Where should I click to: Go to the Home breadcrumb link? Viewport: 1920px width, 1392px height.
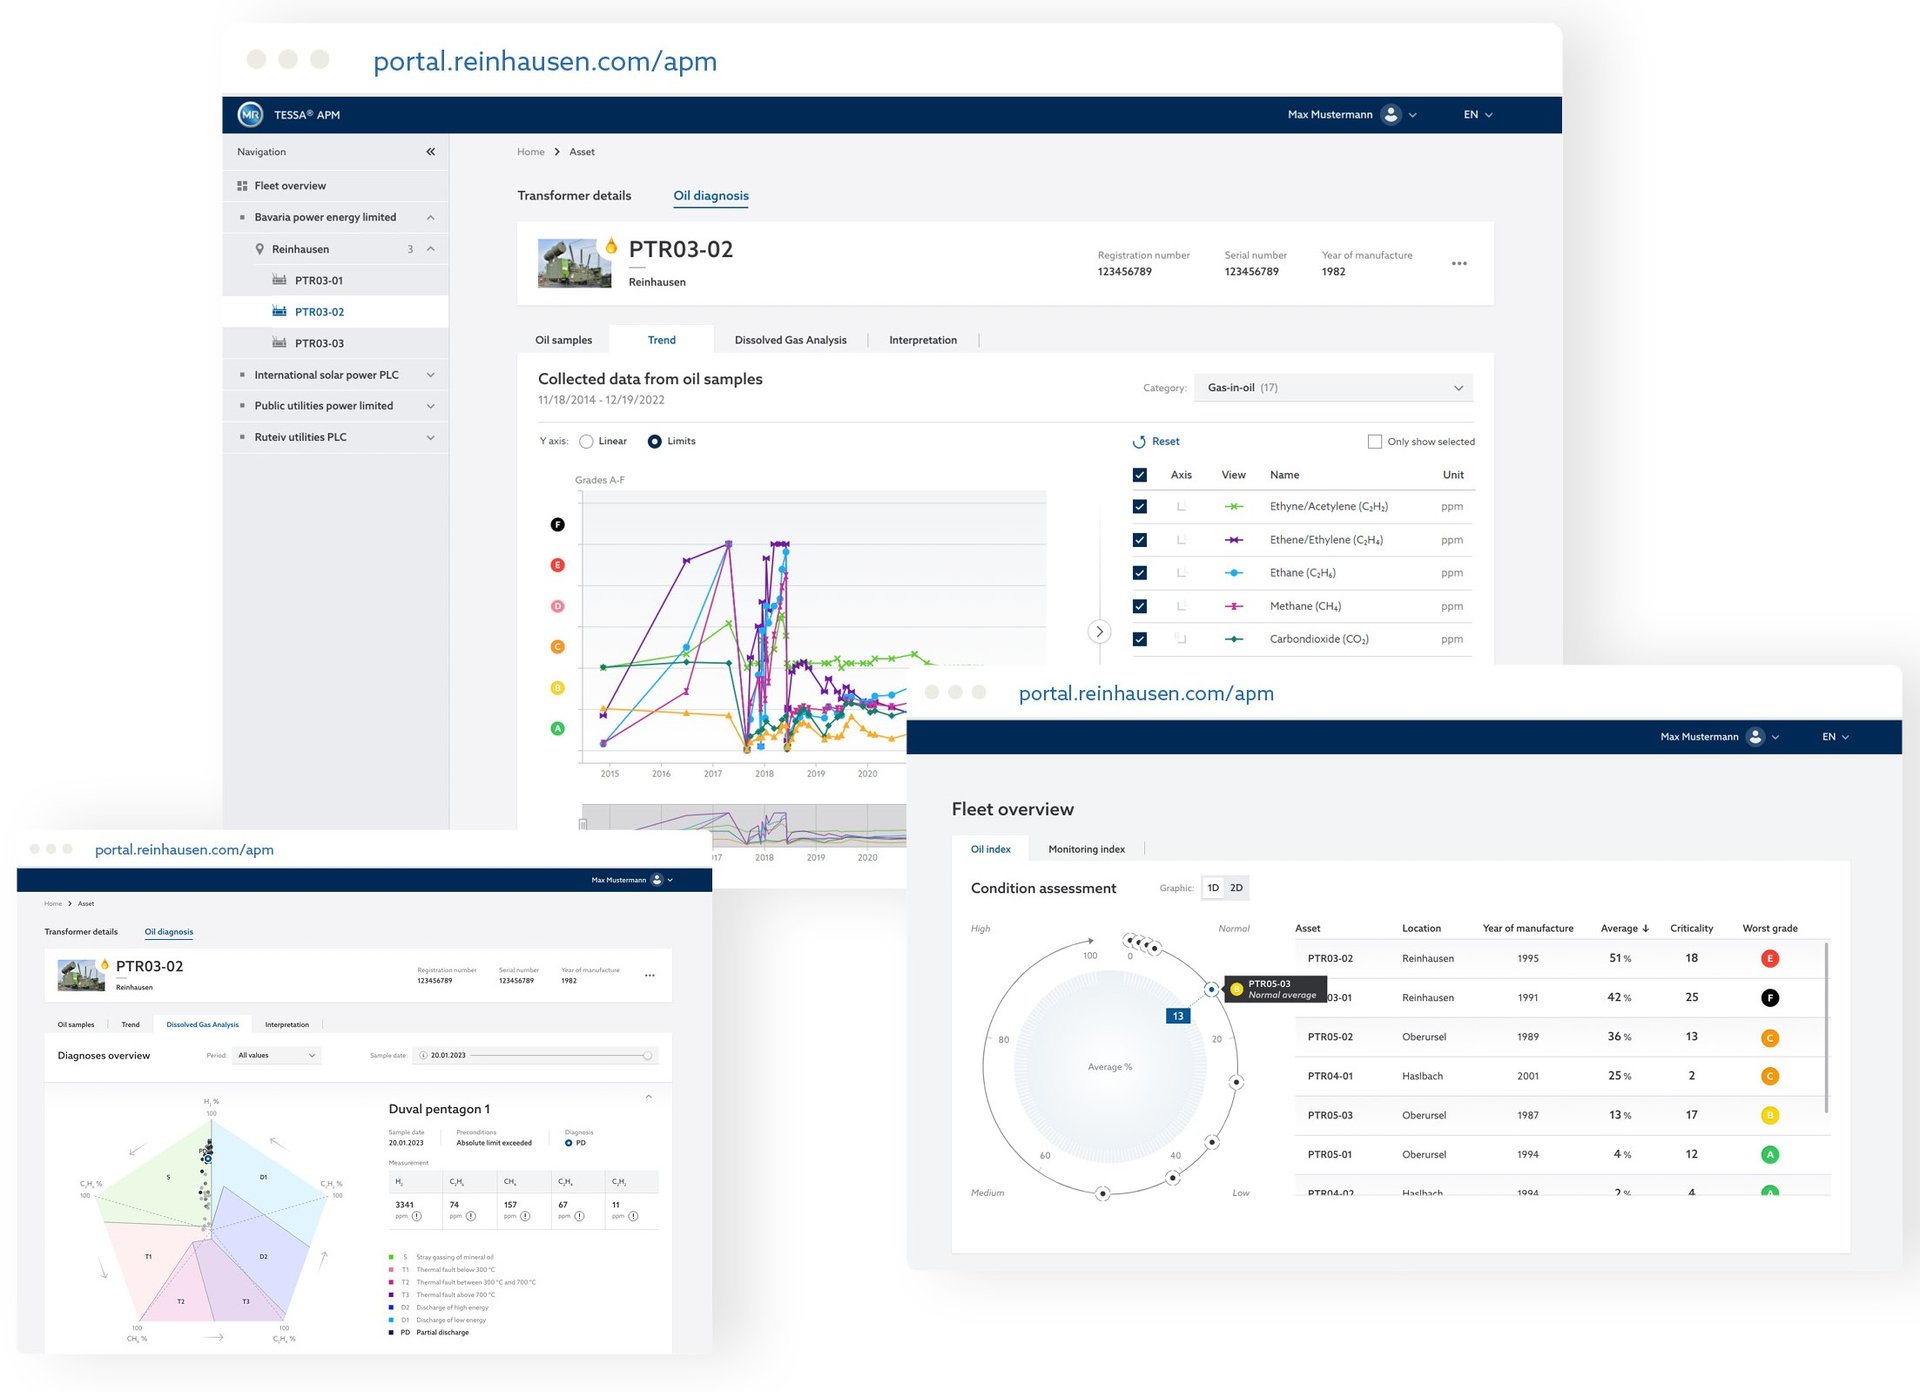click(530, 152)
